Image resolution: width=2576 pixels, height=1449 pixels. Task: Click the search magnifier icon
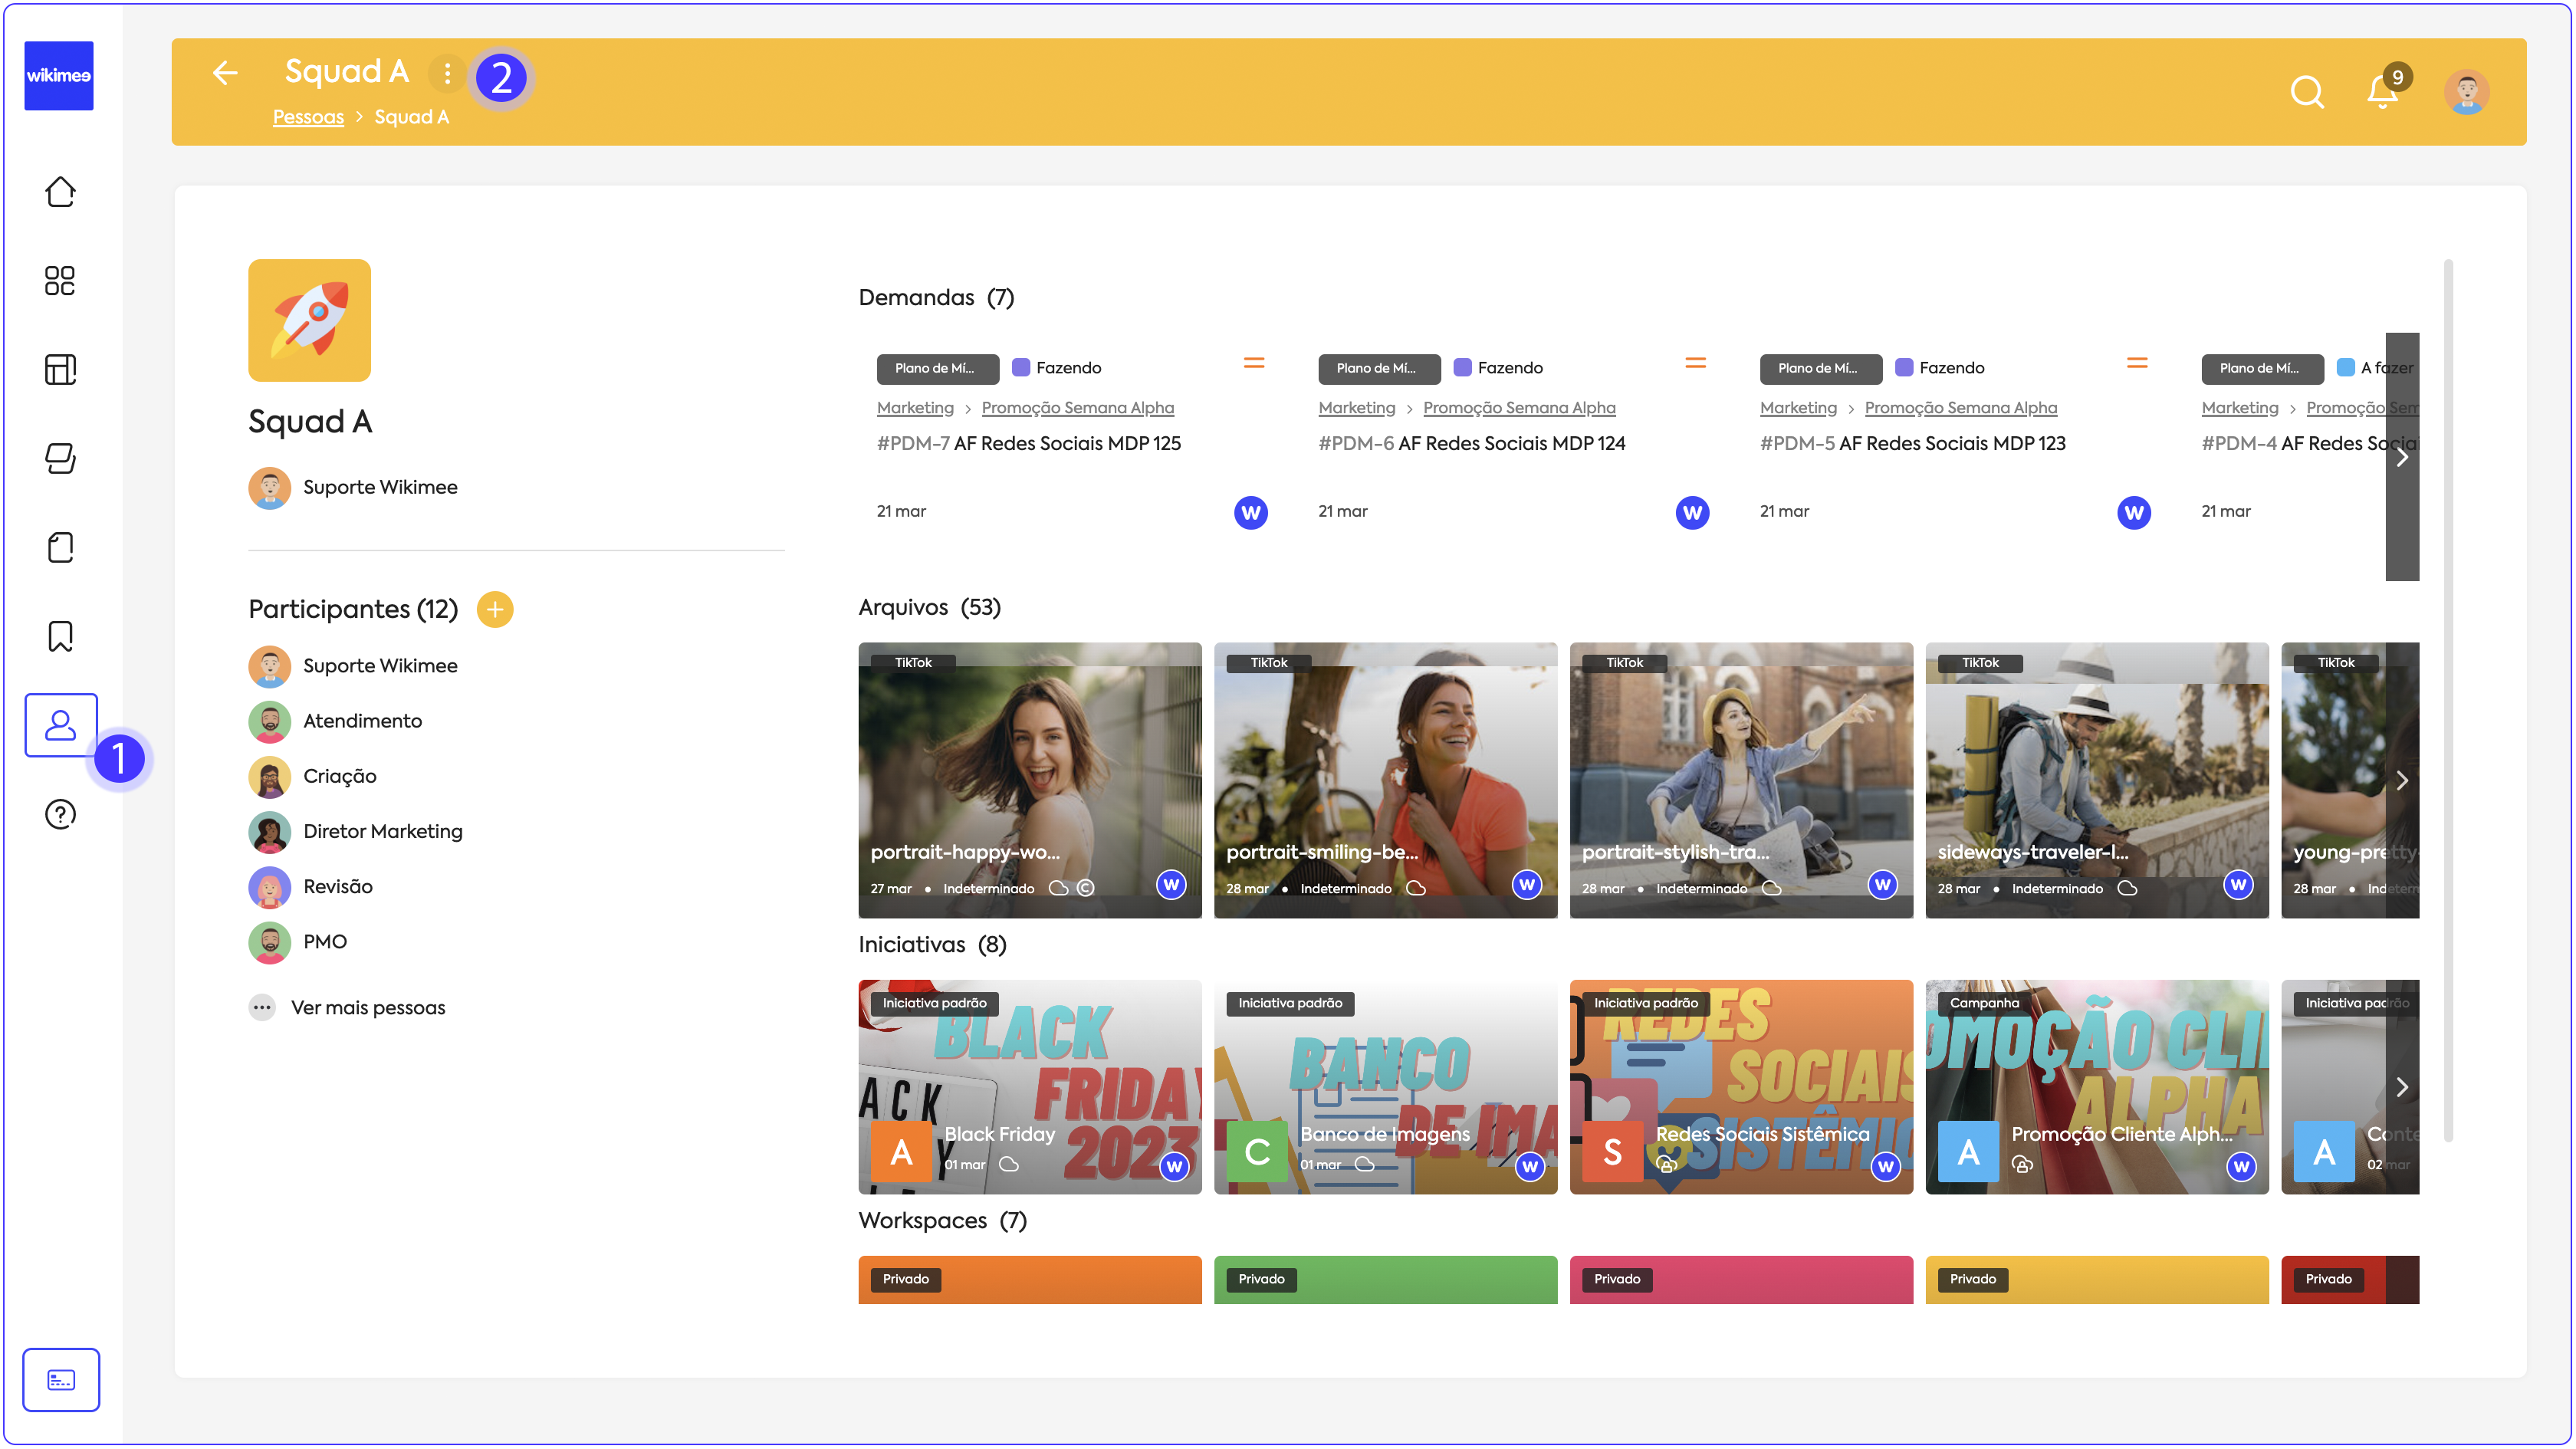pyautogui.click(x=2306, y=92)
